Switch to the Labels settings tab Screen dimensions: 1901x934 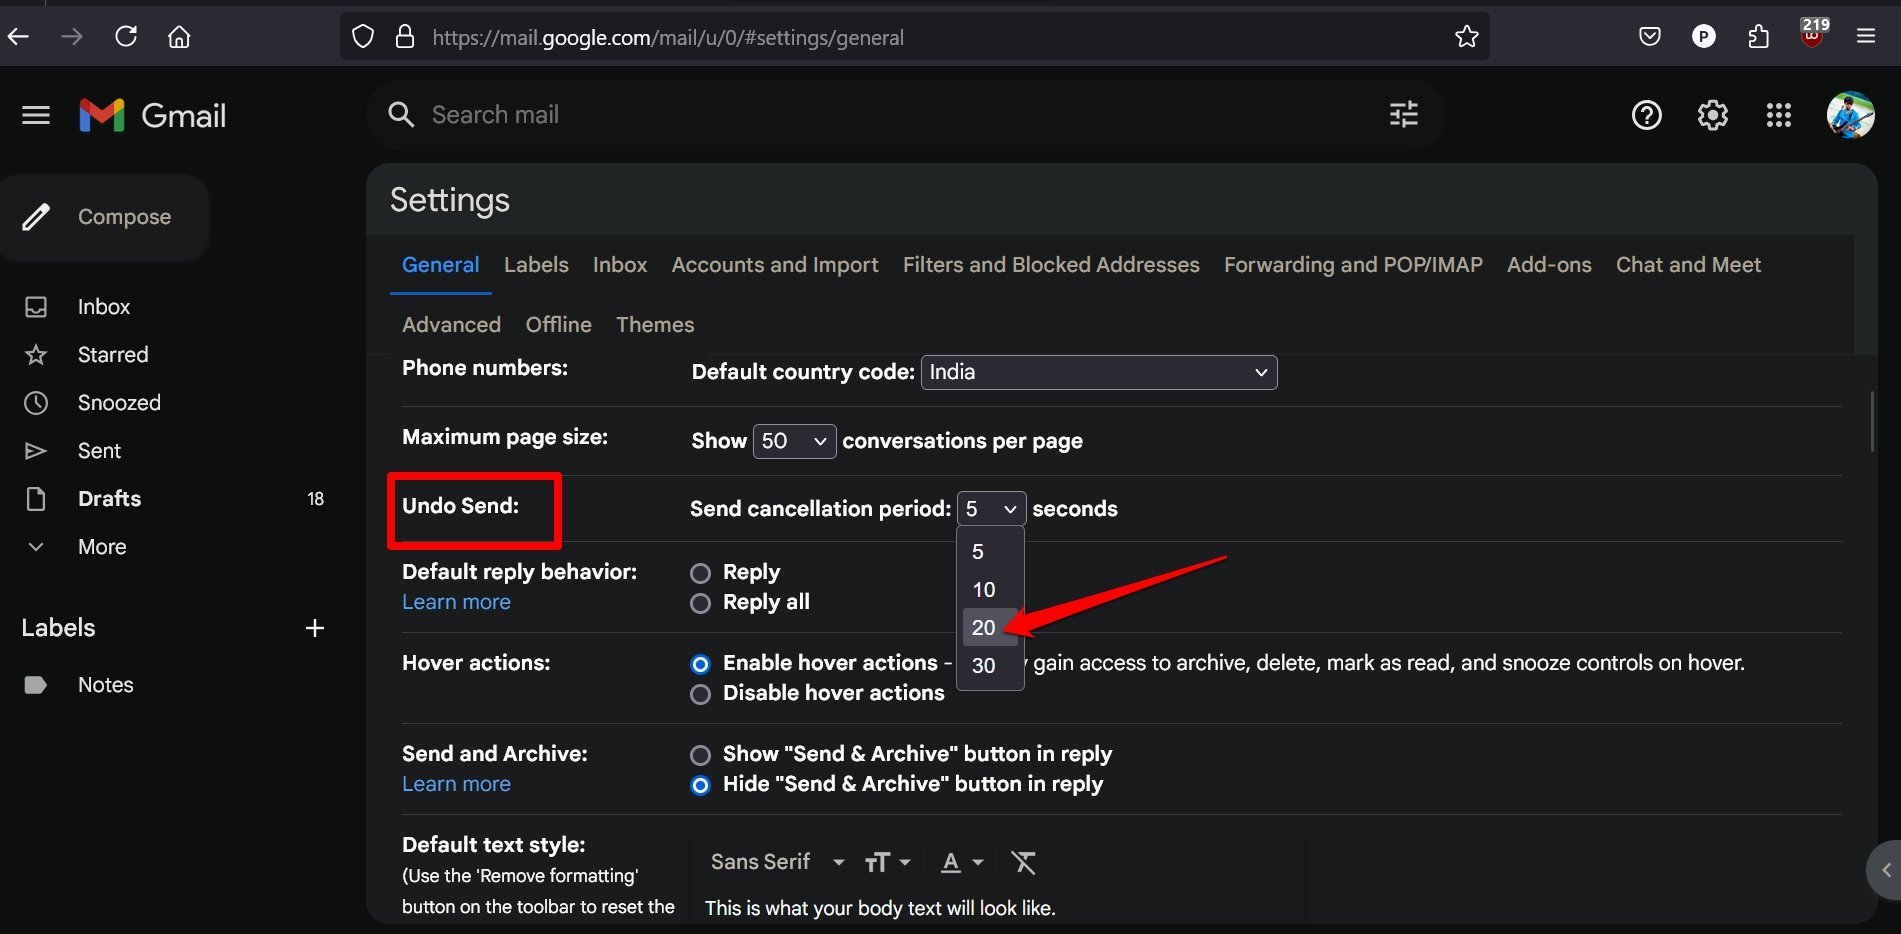(536, 265)
